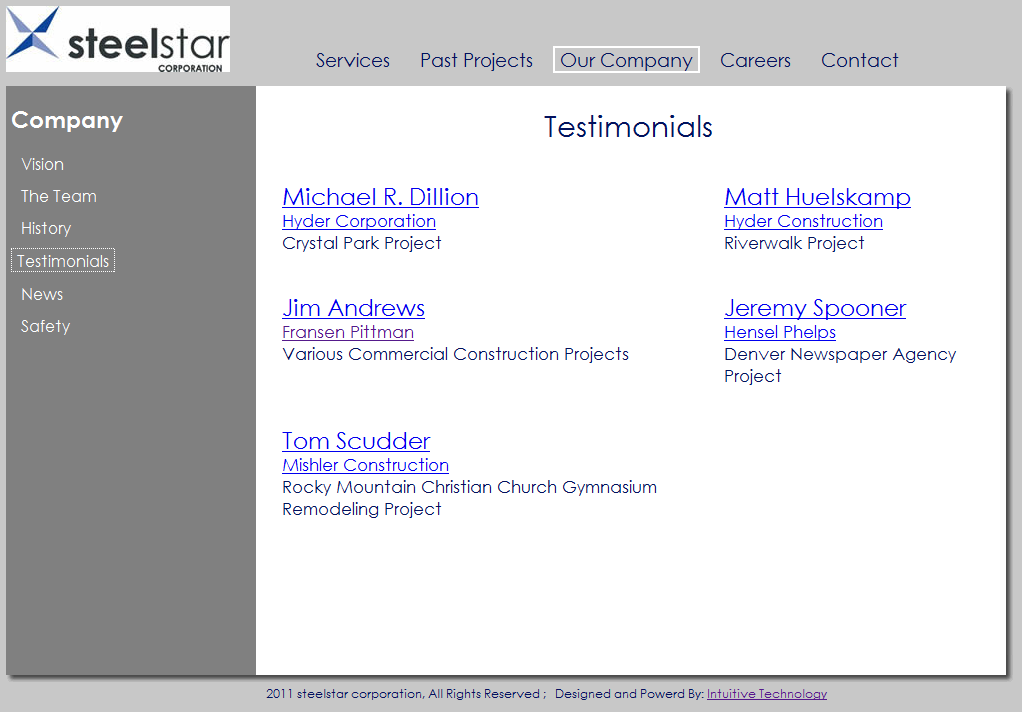This screenshot has height=712, width=1022.
Task: Follow the Fransen Pittman link
Action: 348,332
